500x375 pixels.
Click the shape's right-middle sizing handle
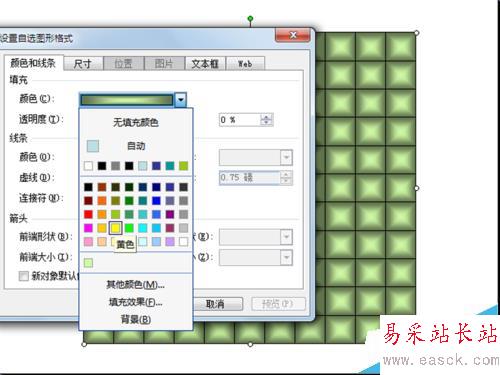[x=416, y=188]
